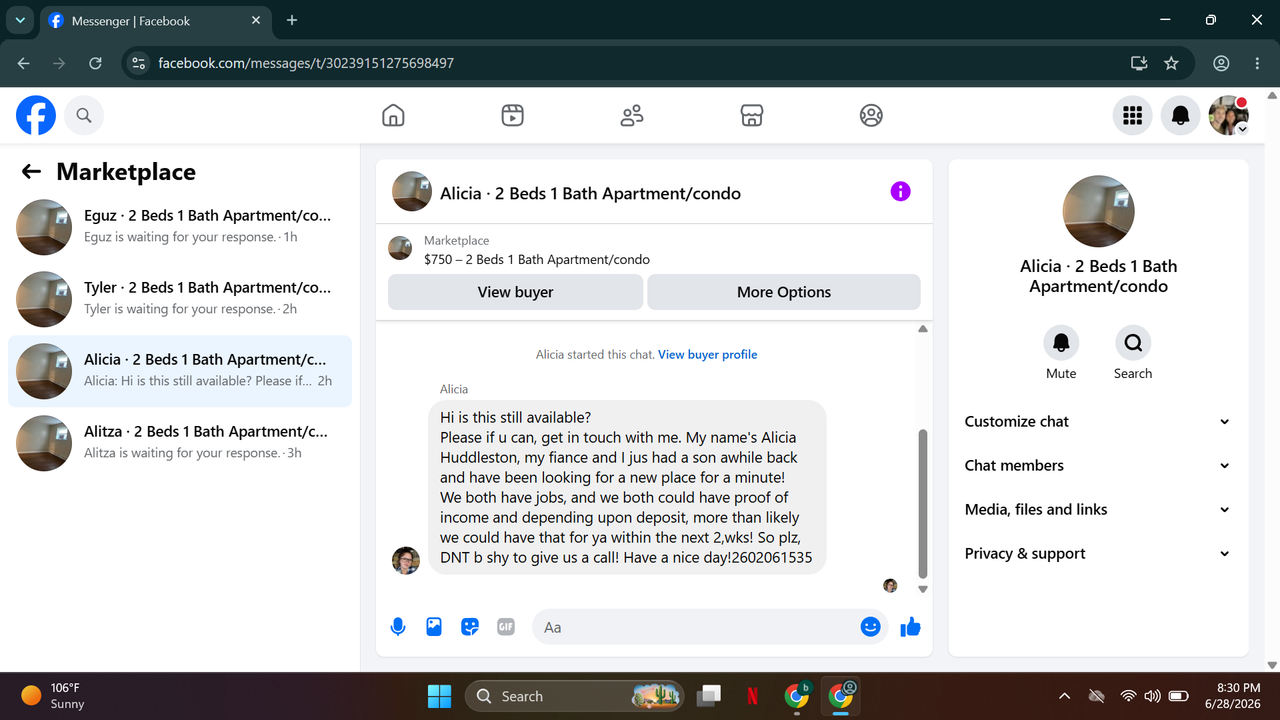1280x720 pixels.
Task: Follow the View buyer profile link
Action: [708, 355]
